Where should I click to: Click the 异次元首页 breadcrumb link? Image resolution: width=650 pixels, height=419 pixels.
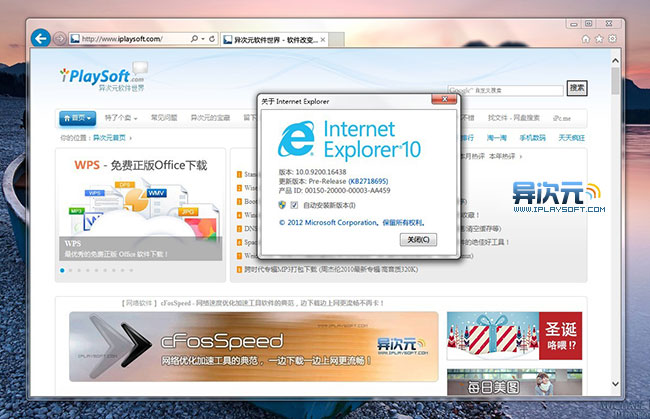(109, 138)
